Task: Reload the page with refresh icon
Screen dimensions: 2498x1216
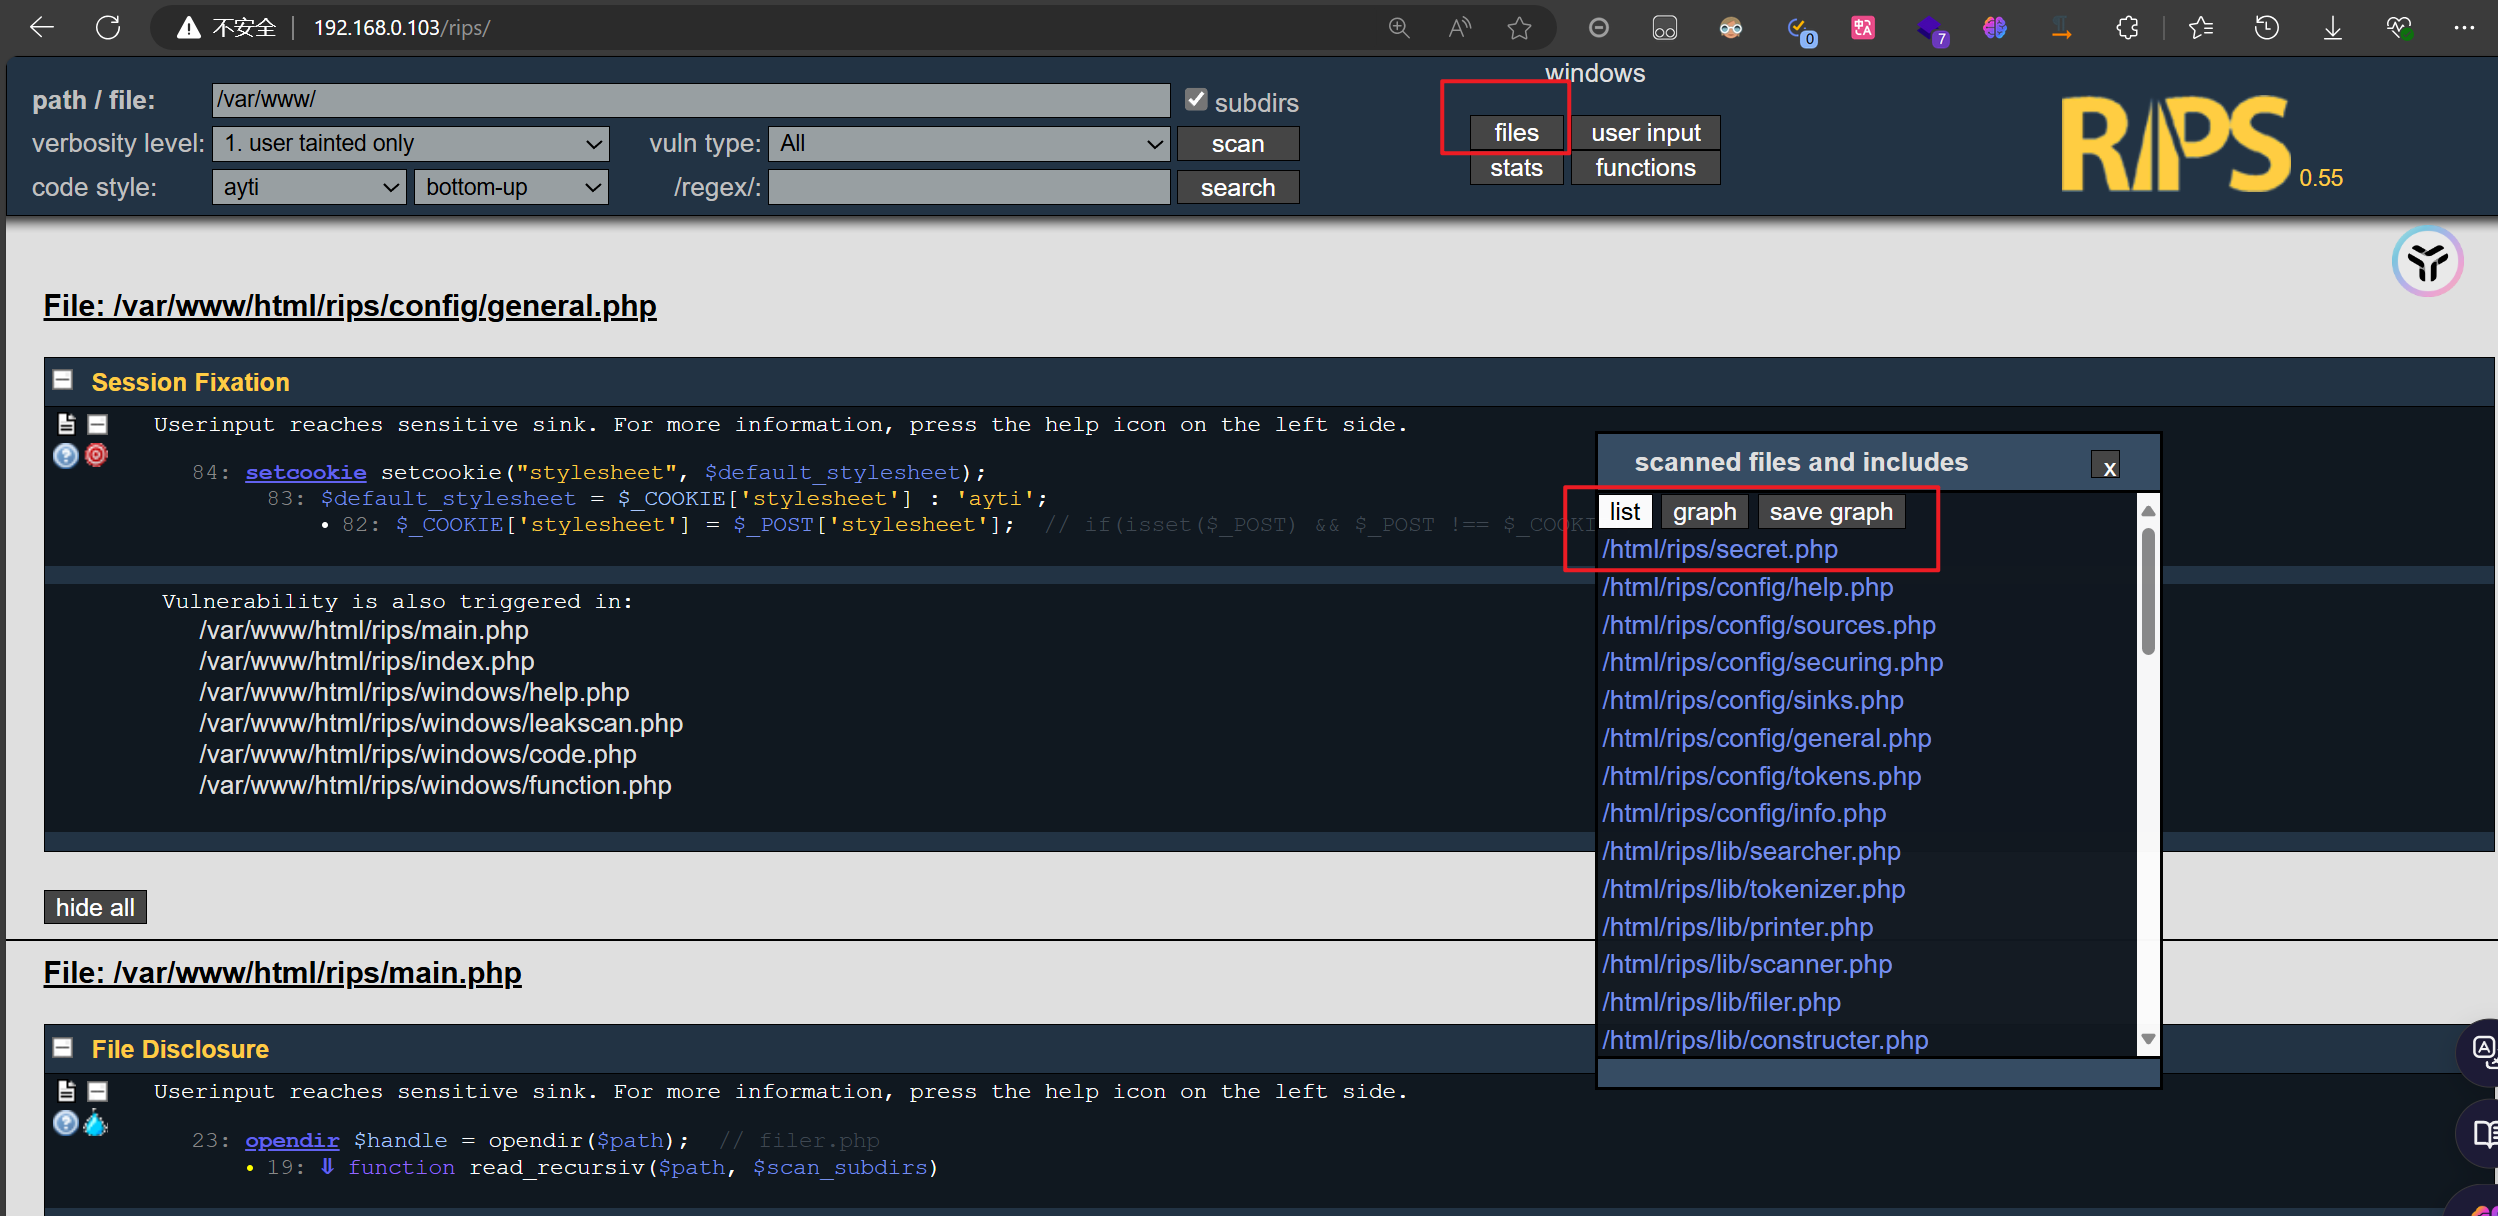Action: (108, 28)
